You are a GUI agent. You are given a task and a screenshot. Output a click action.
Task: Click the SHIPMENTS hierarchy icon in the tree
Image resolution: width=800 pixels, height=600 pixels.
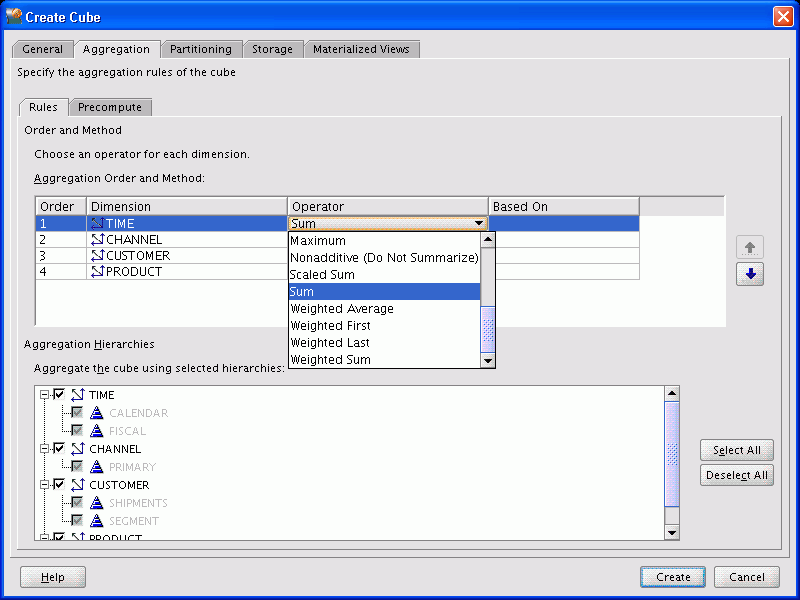pos(98,502)
